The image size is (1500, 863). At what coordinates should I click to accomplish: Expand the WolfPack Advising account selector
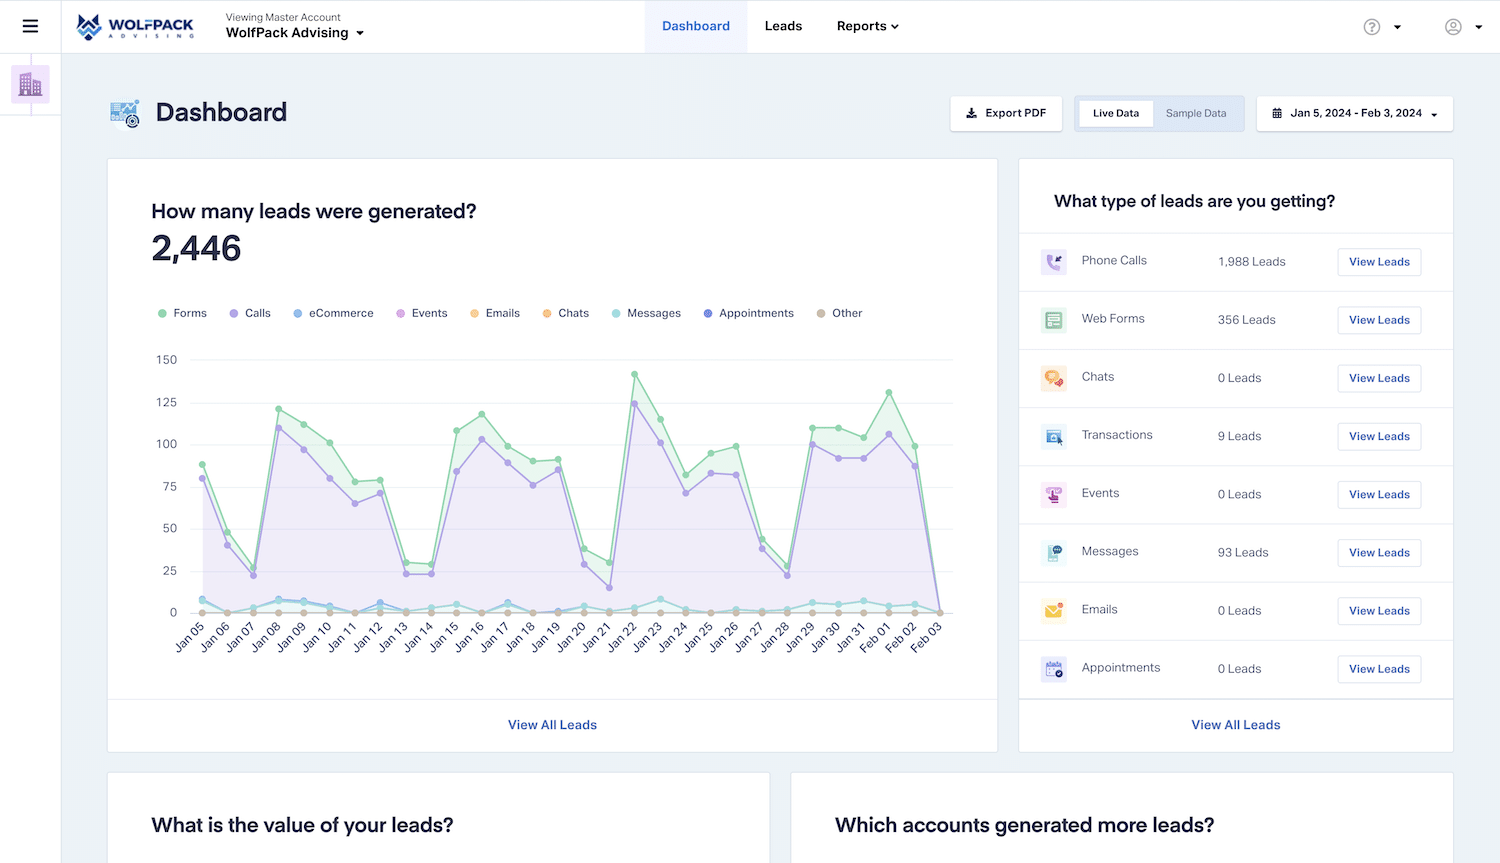pyautogui.click(x=295, y=33)
